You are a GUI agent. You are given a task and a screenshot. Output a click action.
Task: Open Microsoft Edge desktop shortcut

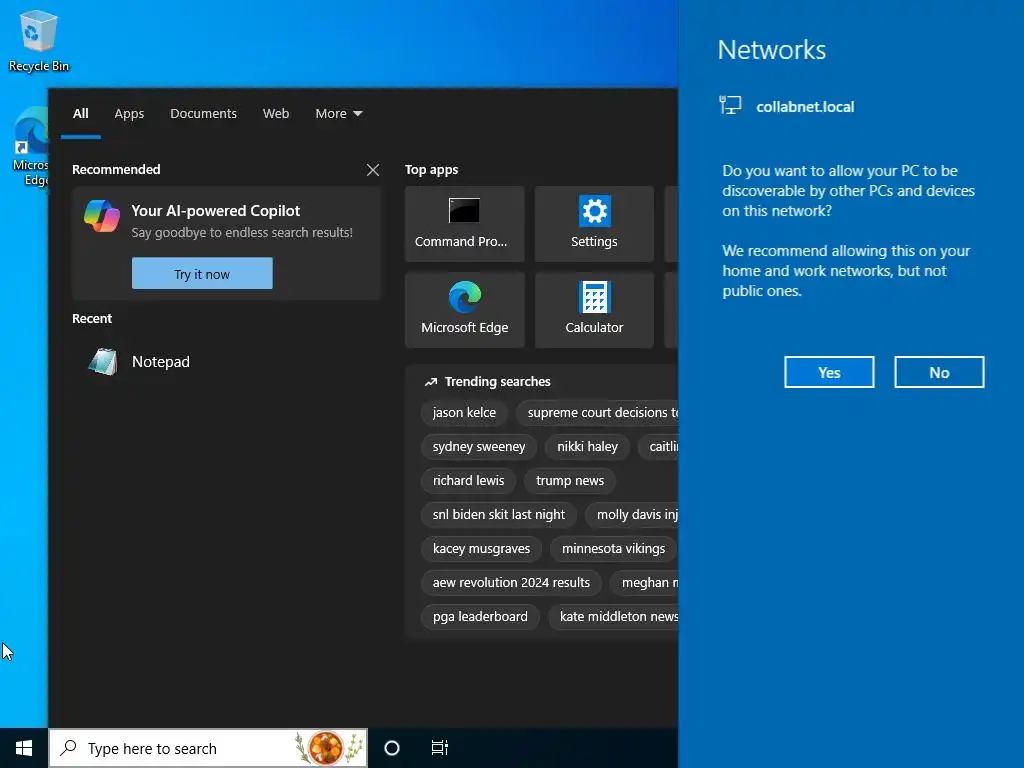pyautogui.click(x=29, y=147)
